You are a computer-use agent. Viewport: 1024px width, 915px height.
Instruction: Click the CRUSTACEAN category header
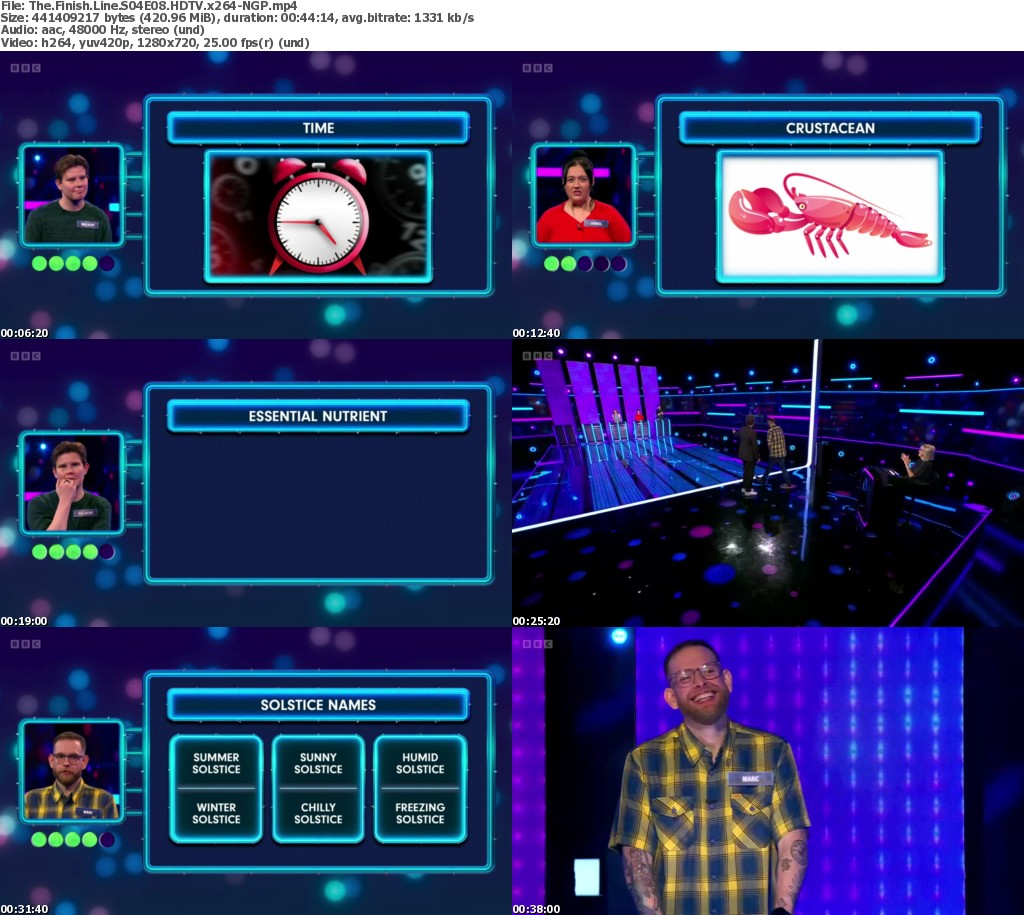coord(829,128)
